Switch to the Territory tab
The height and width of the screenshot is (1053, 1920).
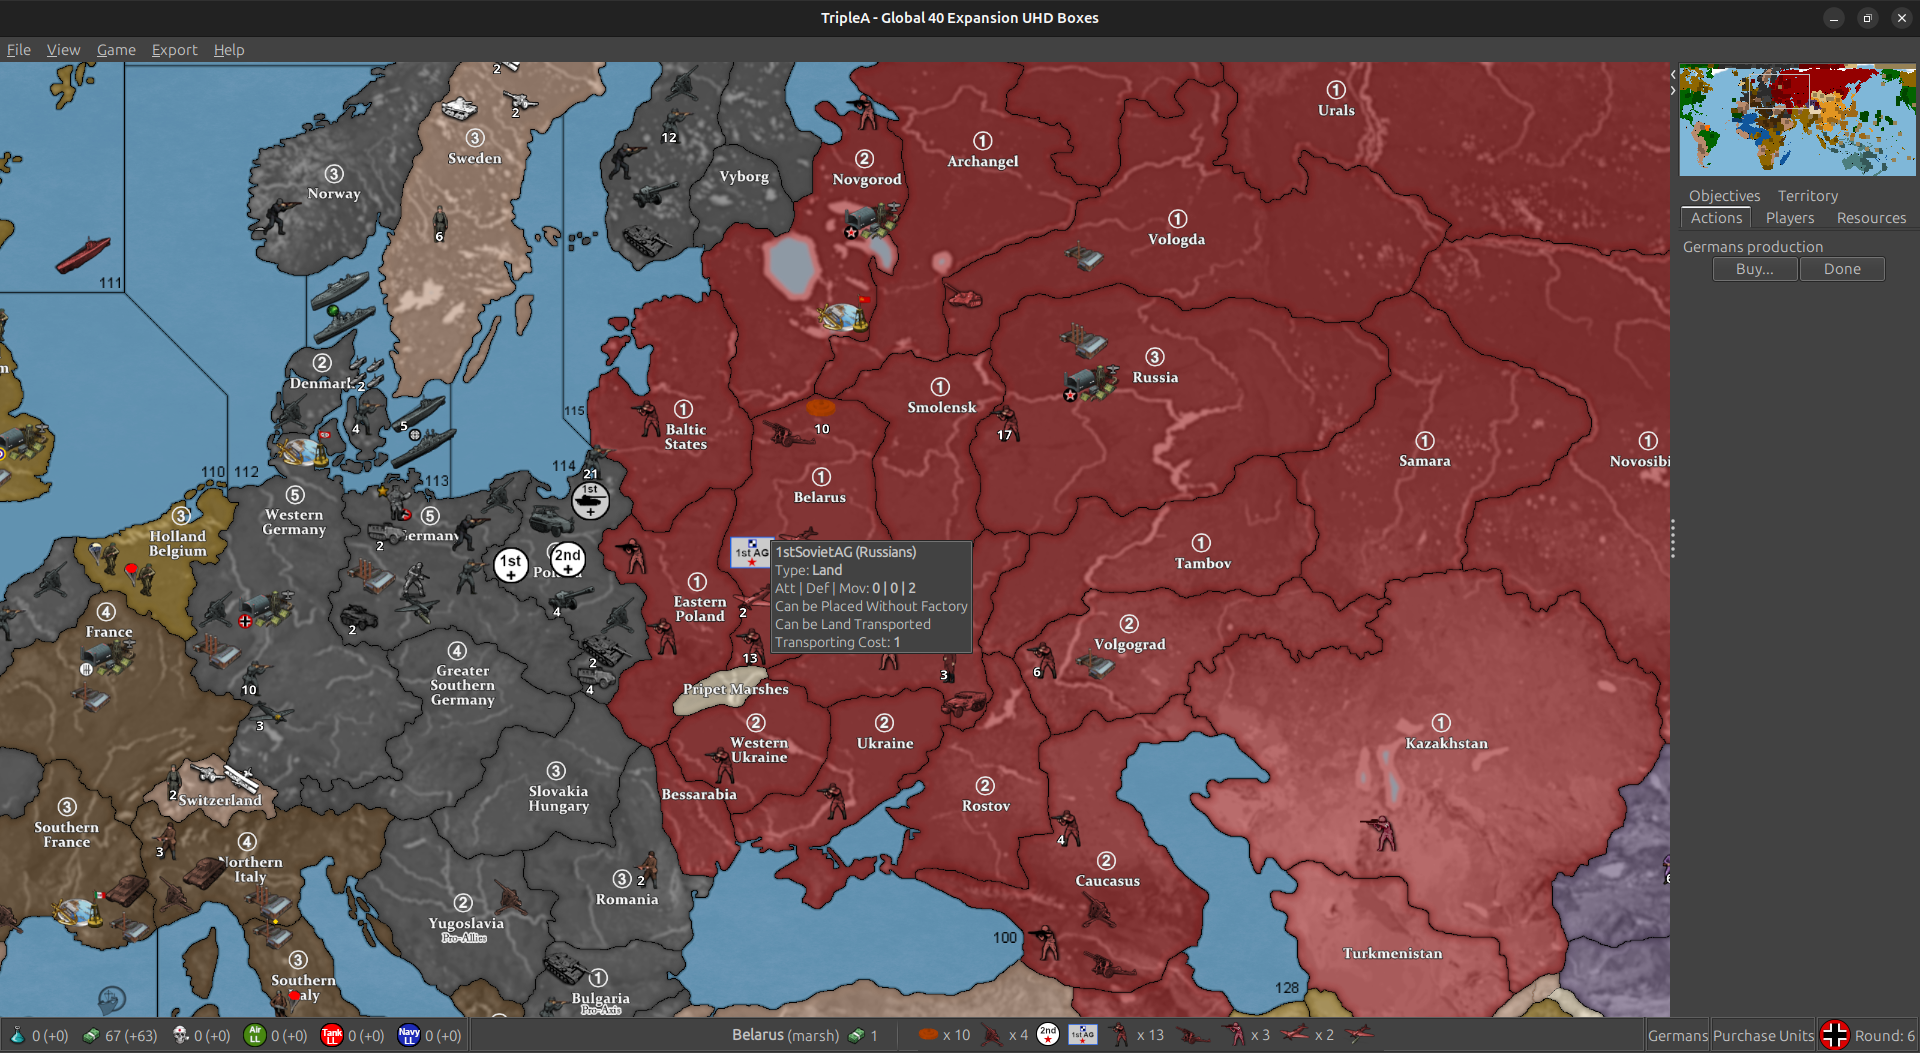point(1807,195)
